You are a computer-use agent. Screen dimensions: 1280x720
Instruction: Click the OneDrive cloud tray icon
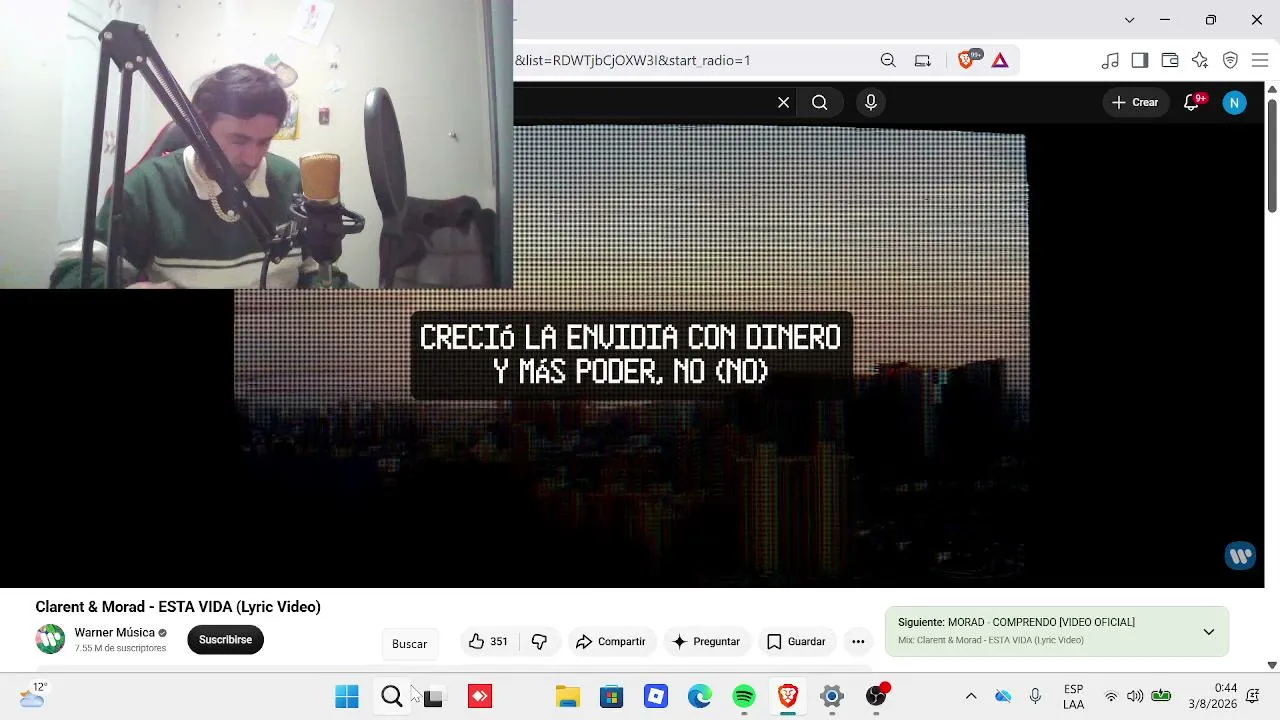pyautogui.click(x=1003, y=696)
